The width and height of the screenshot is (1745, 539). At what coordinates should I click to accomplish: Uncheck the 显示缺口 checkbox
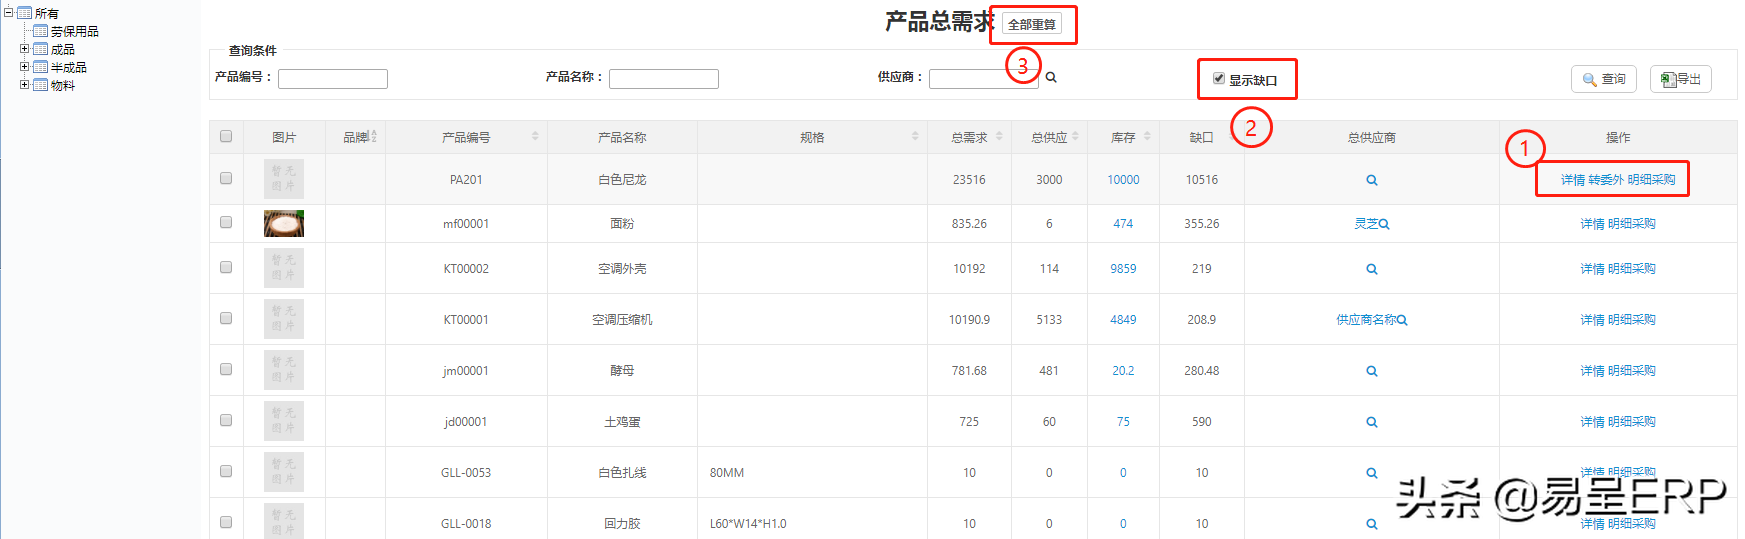click(1218, 78)
